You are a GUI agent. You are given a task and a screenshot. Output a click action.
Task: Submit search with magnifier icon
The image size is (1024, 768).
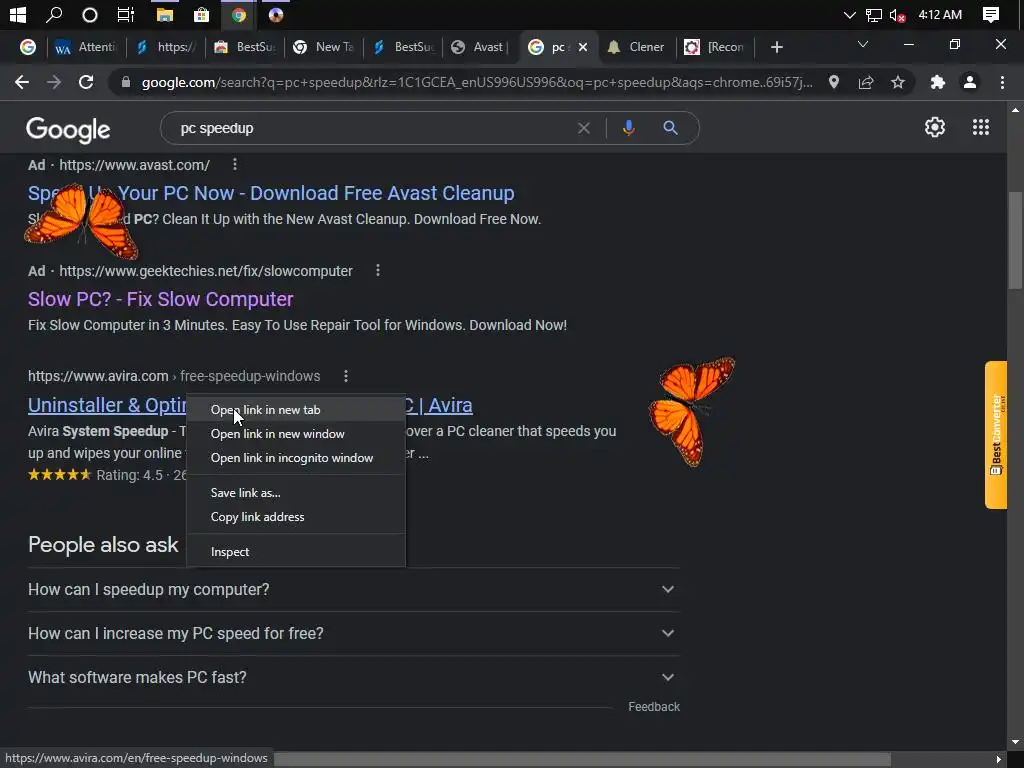pyautogui.click(x=670, y=128)
